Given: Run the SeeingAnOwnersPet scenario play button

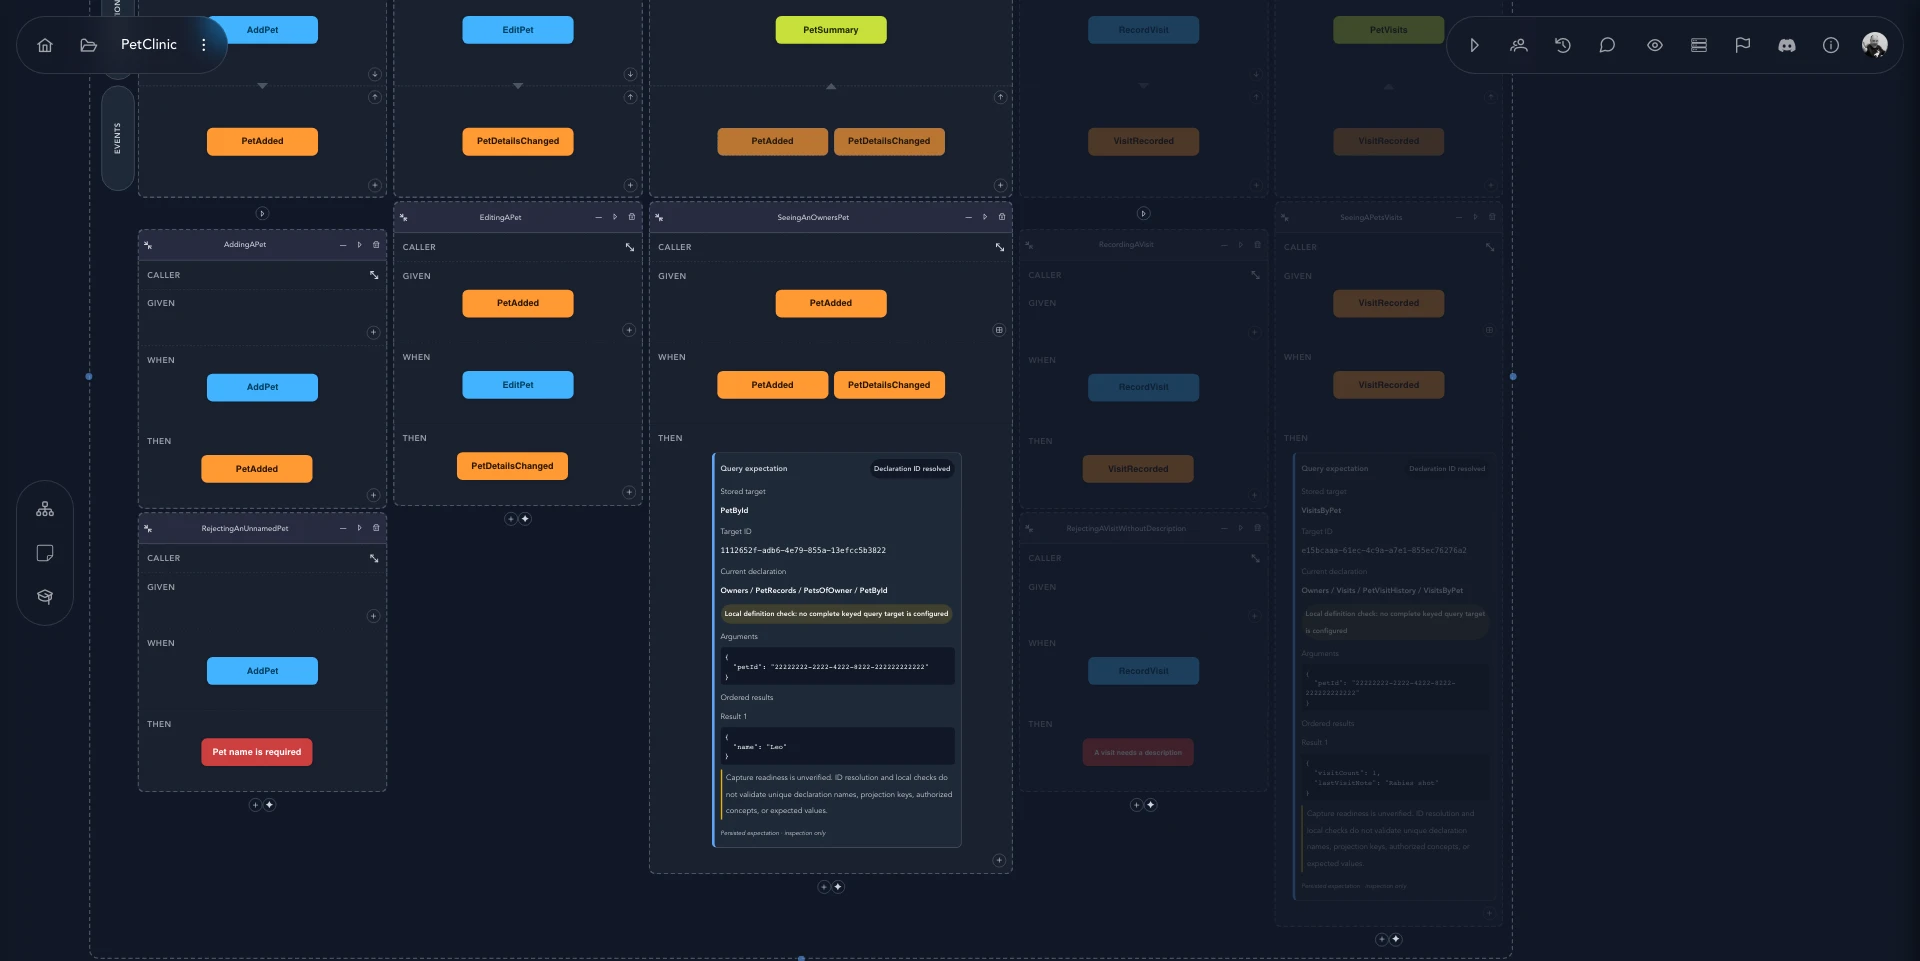Looking at the screenshot, I should 985,217.
